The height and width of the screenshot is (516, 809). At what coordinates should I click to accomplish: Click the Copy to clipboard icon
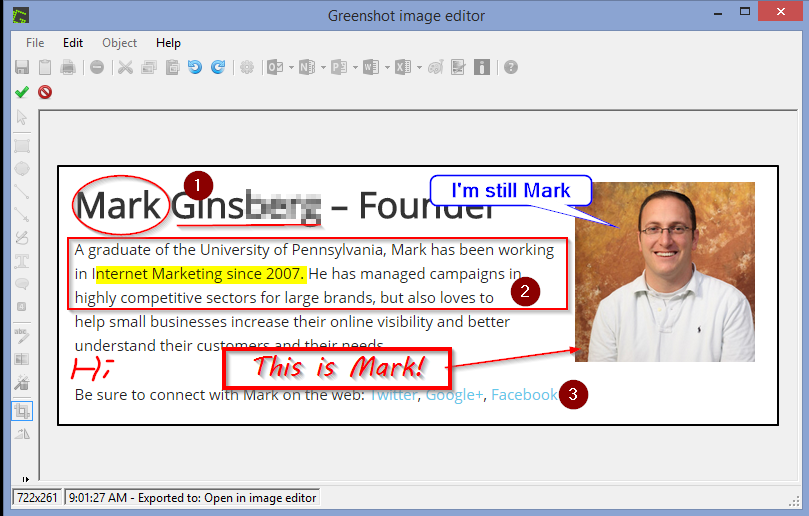click(45, 67)
